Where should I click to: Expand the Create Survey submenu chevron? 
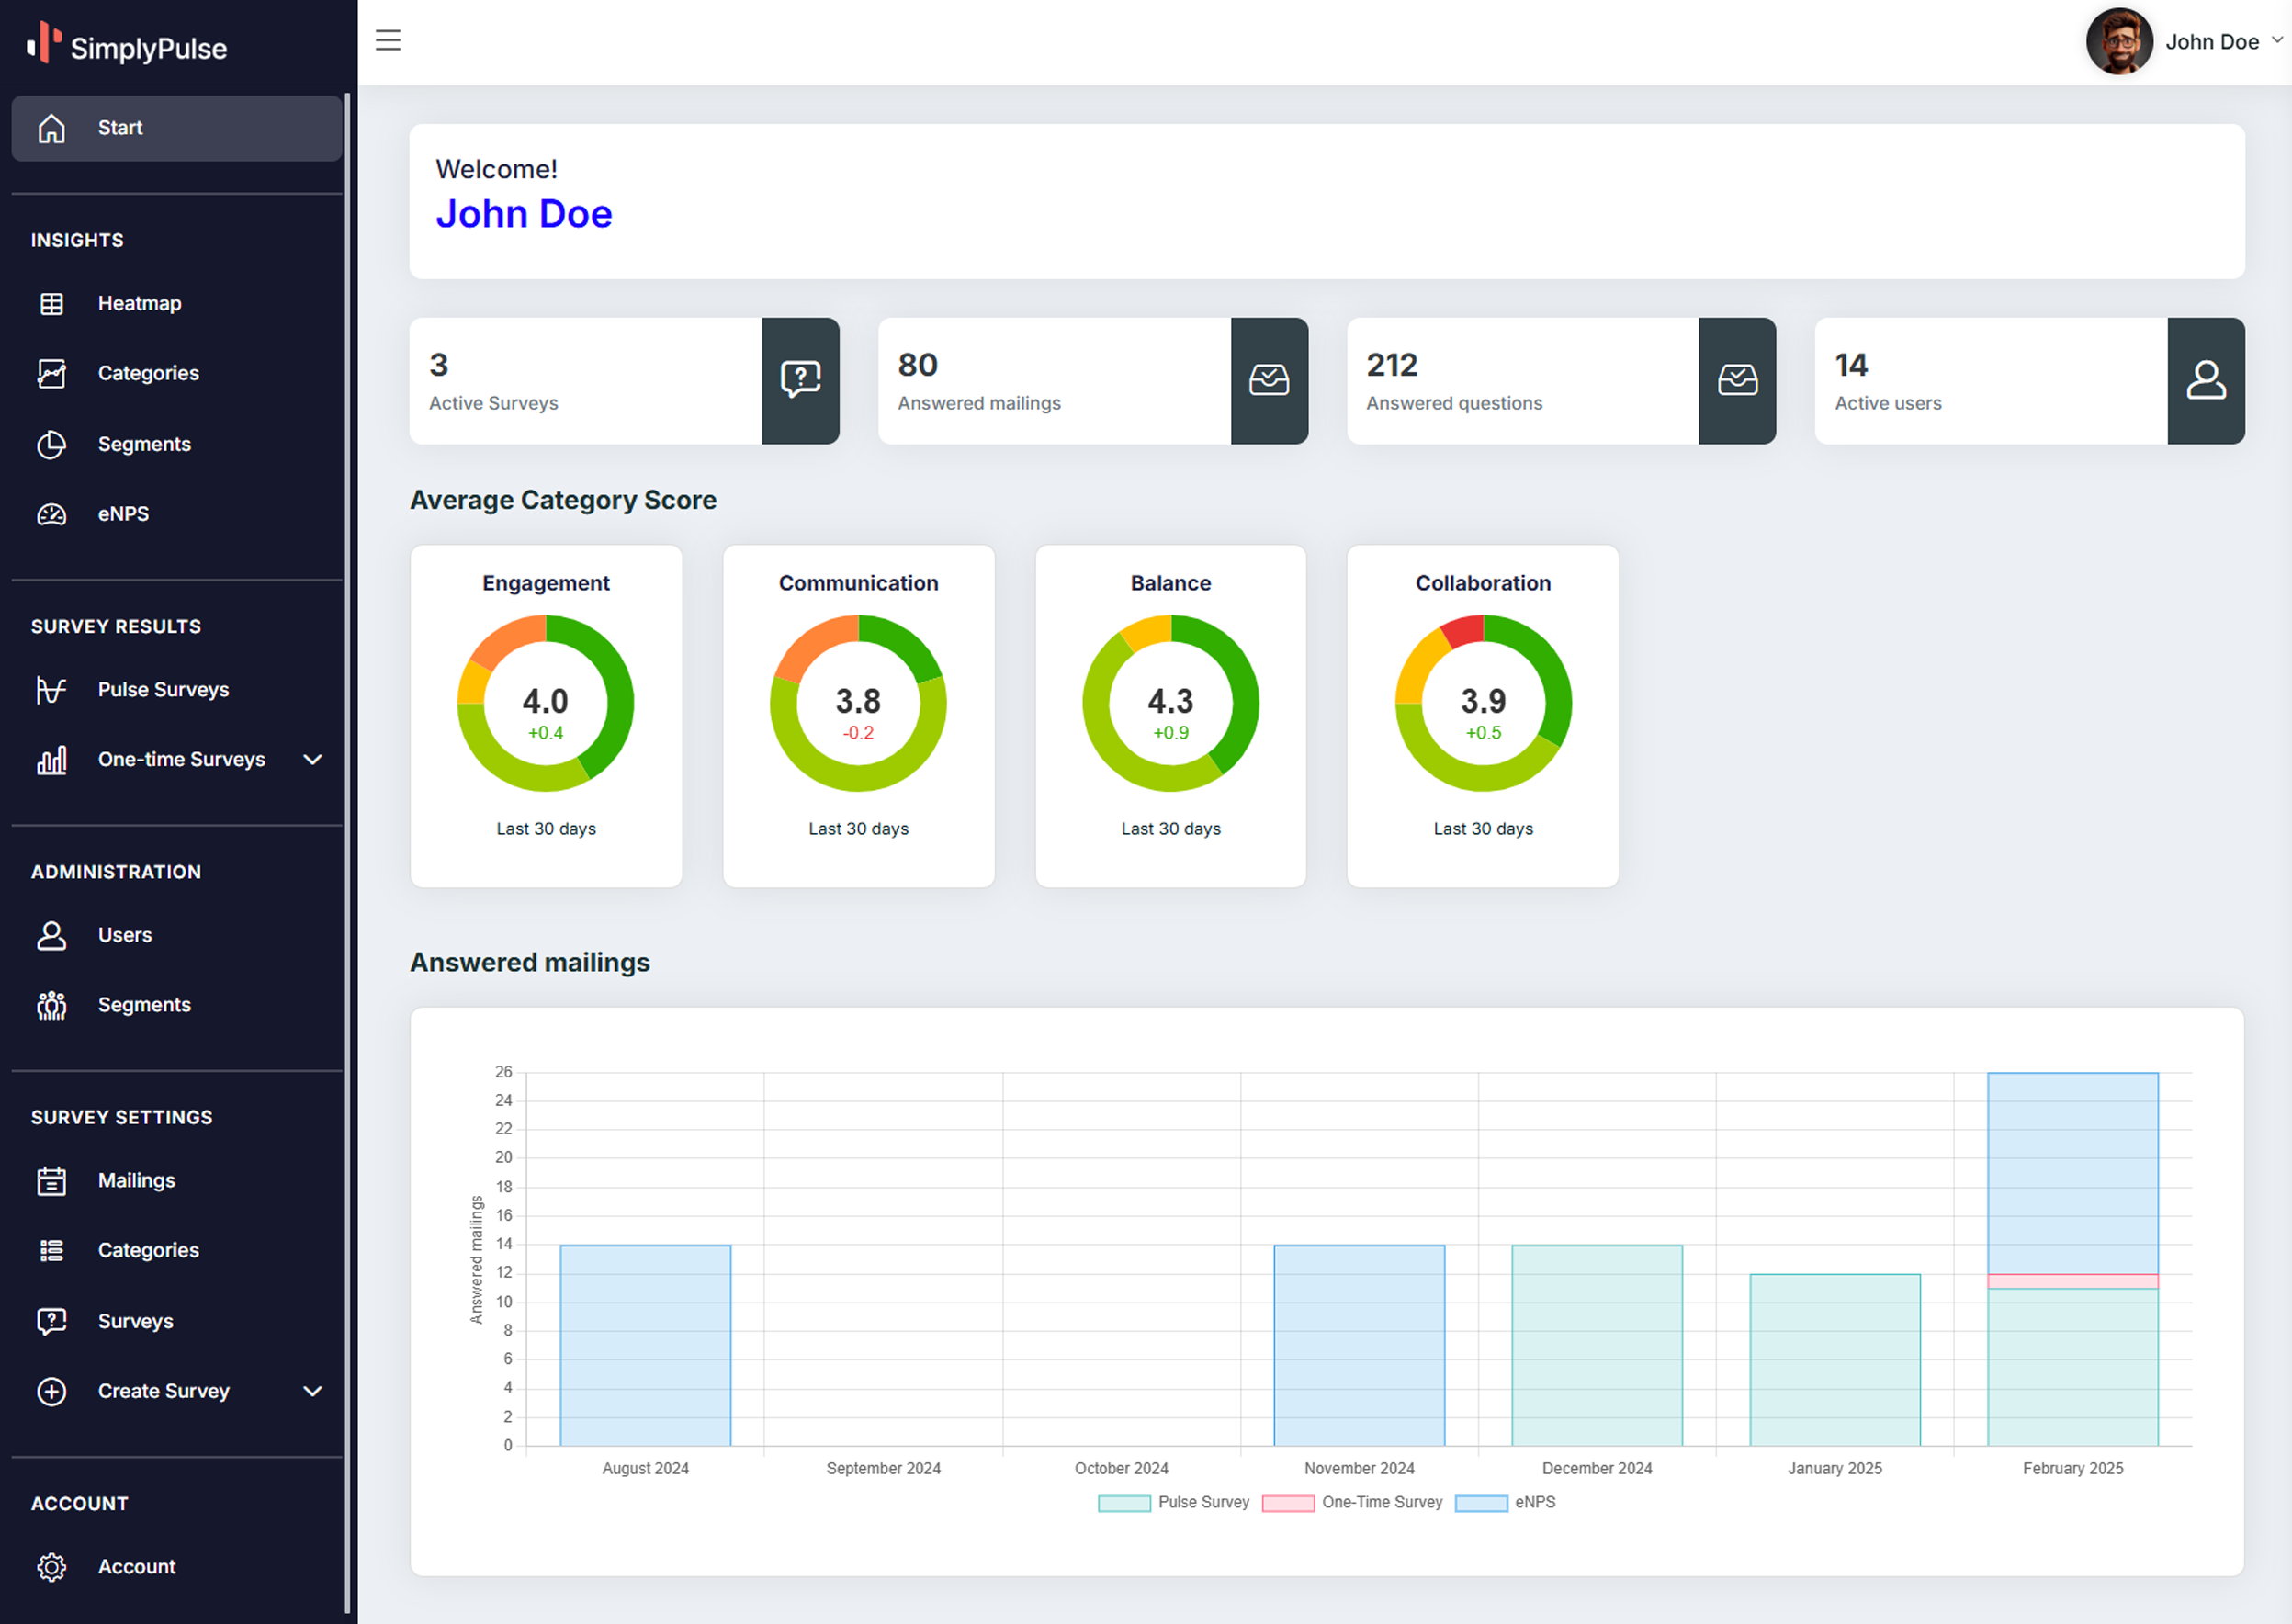pos(312,1392)
